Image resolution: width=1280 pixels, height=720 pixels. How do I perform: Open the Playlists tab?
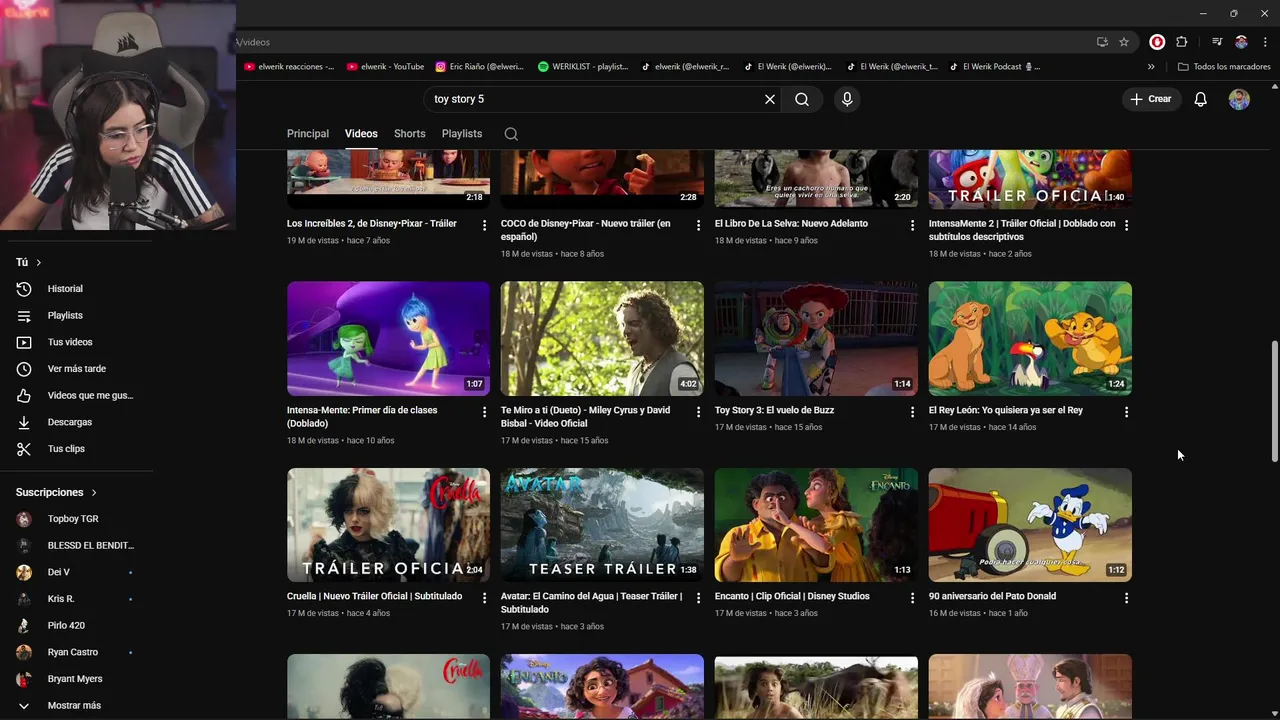(462, 134)
